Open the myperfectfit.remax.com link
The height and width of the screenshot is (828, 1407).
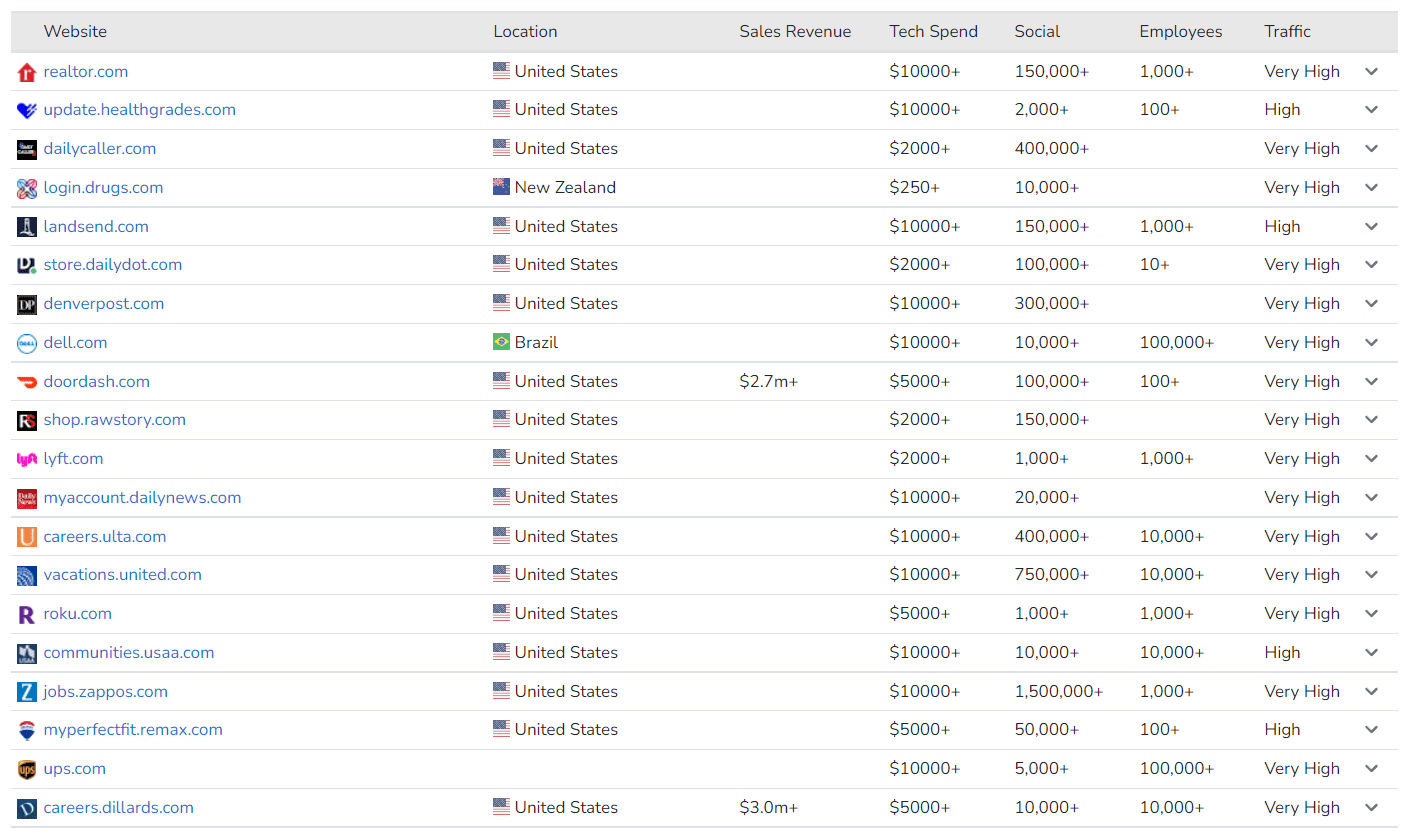[x=133, y=730]
